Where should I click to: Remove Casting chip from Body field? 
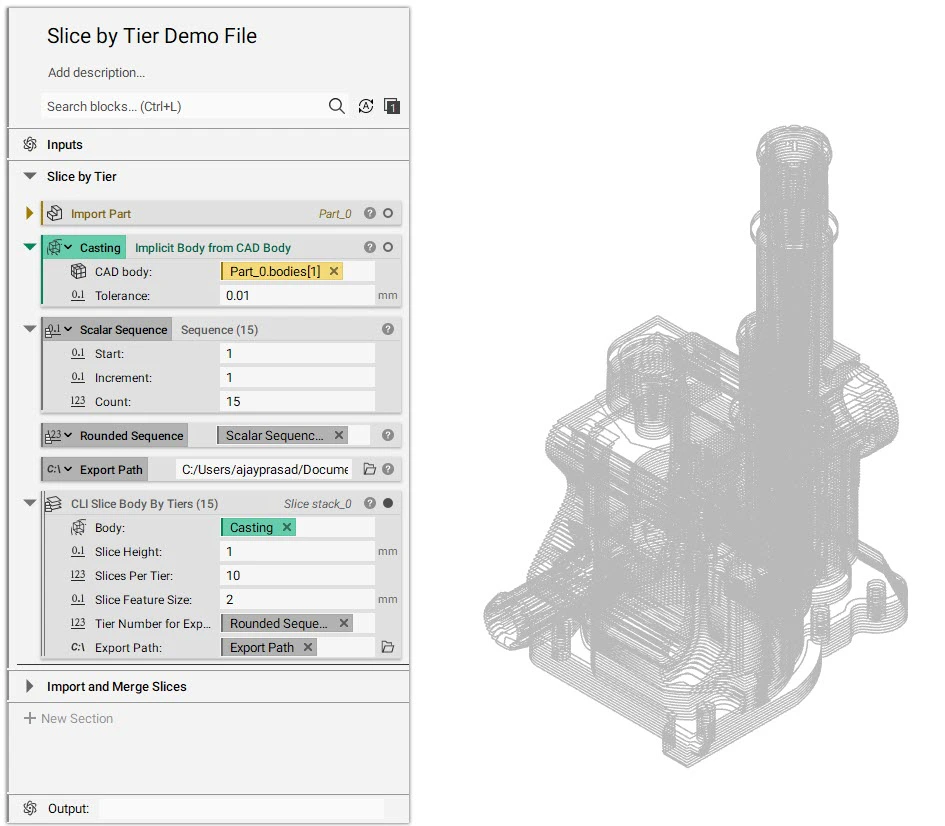[287, 527]
